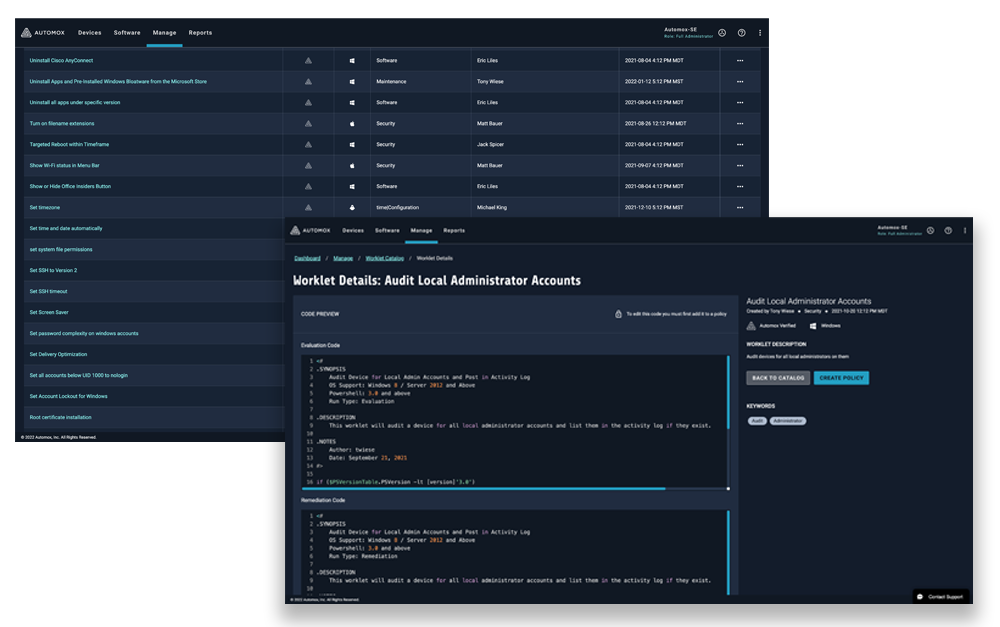Open the Set Account Lockout for Windows worklet
The height and width of the screenshot is (627, 1000).
(x=68, y=396)
